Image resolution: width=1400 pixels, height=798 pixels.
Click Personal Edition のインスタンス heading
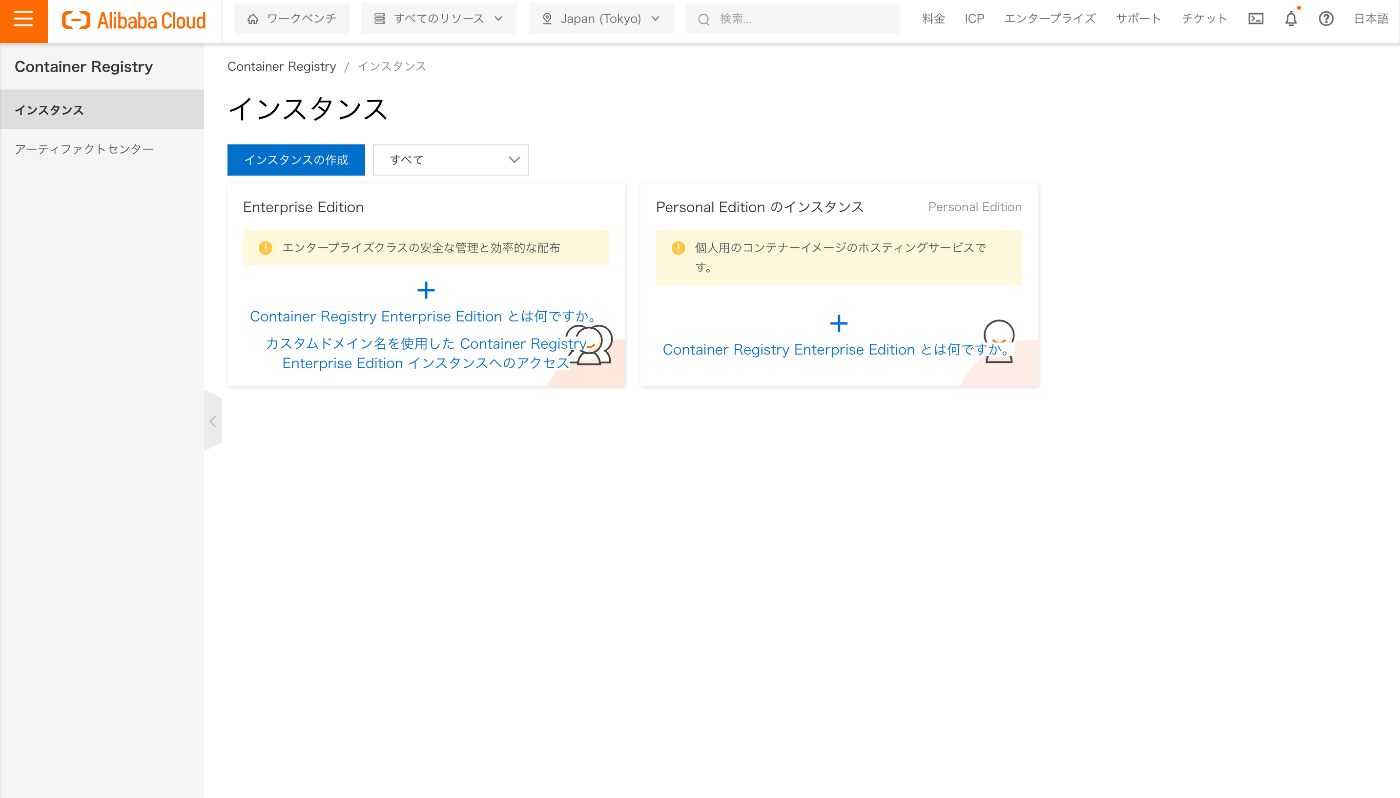760,207
